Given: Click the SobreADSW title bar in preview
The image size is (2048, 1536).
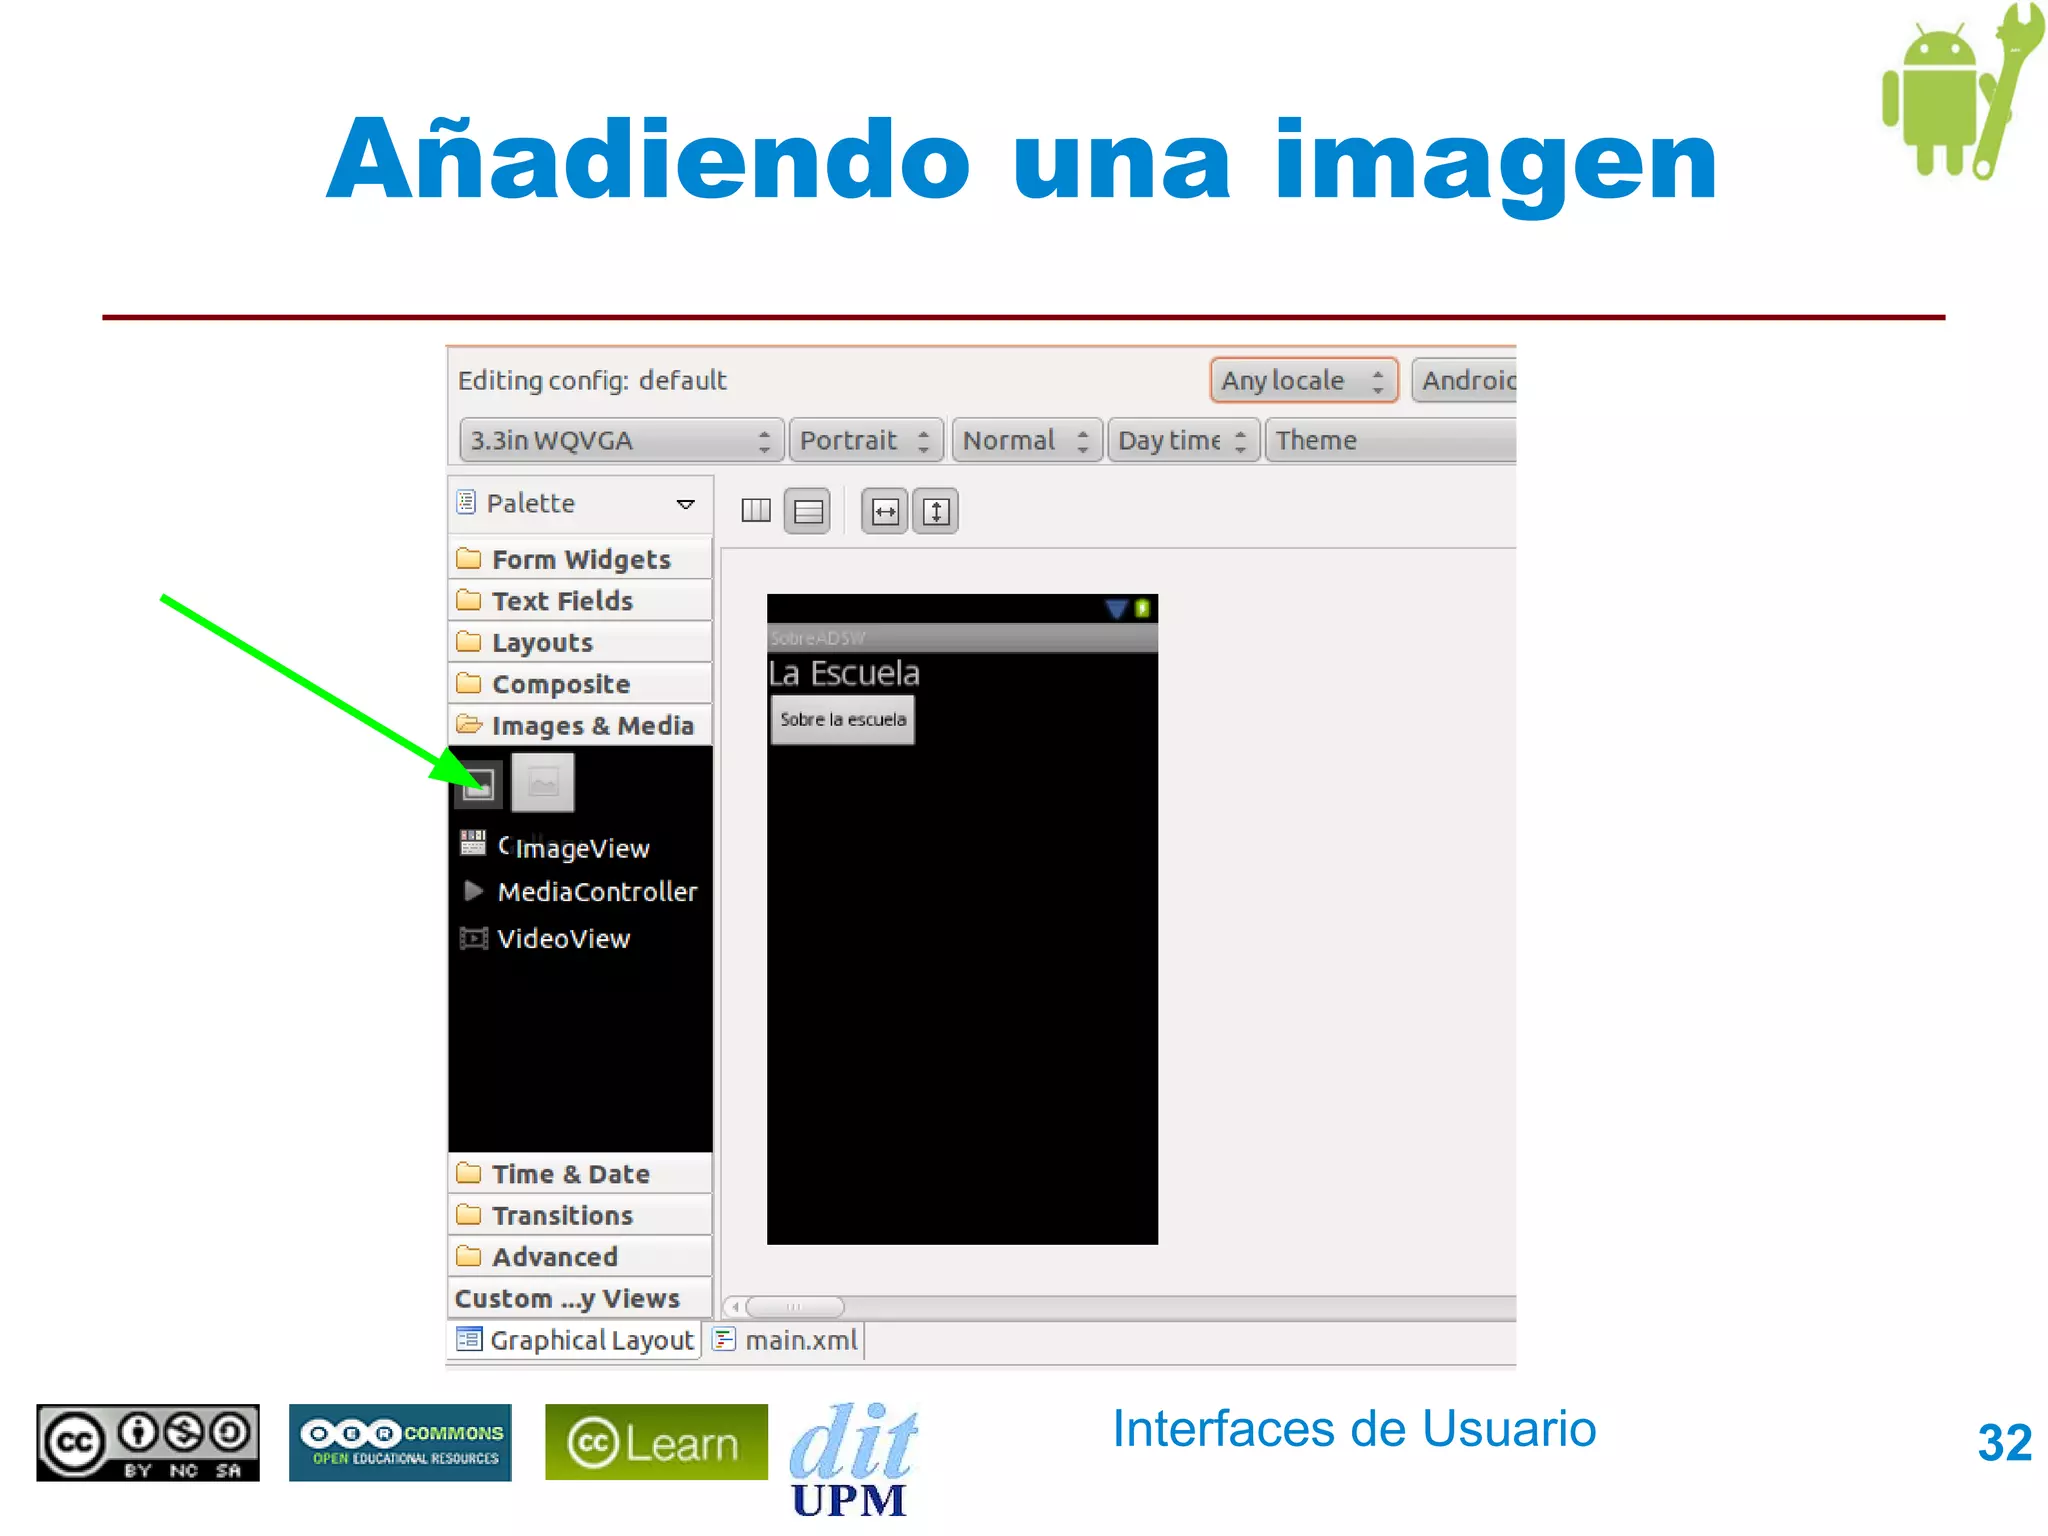Looking at the screenshot, I should 962,638.
